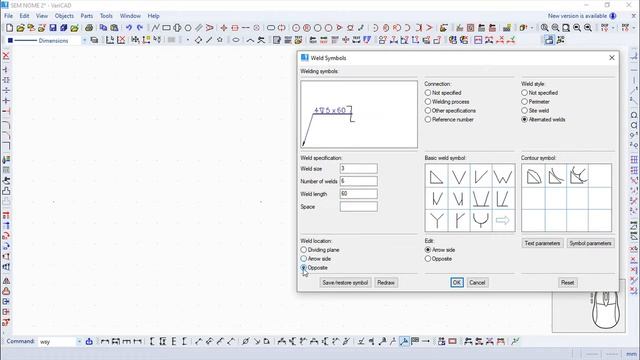Click the red X icon atop left toolbar

click(x=6, y=56)
